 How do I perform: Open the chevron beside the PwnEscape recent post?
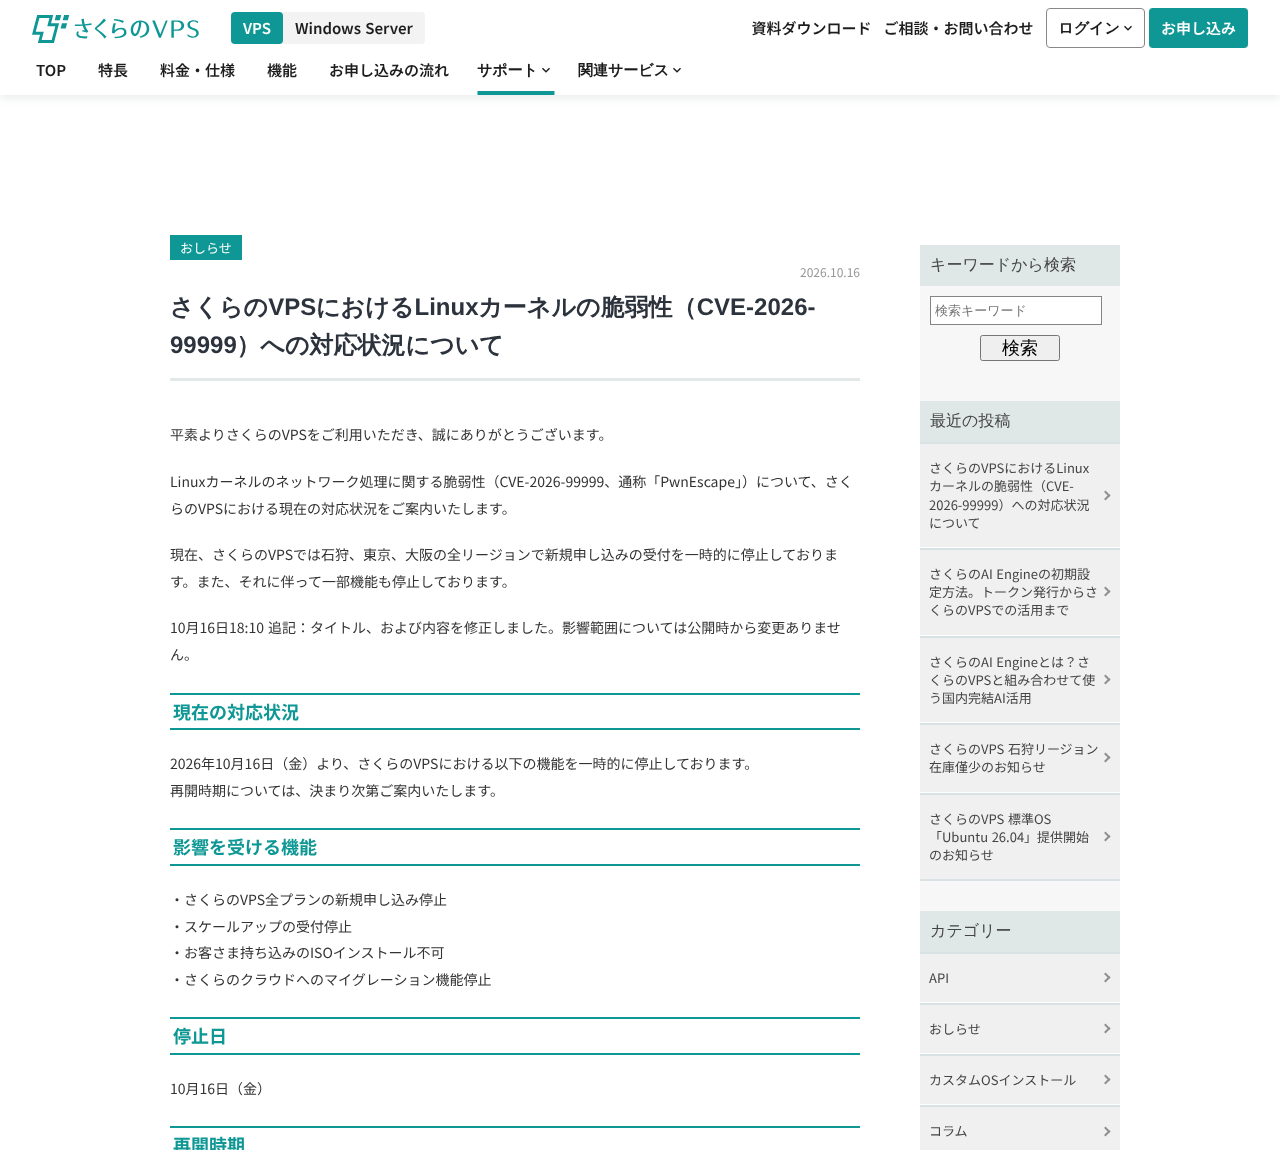click(x=1107, y=496)
